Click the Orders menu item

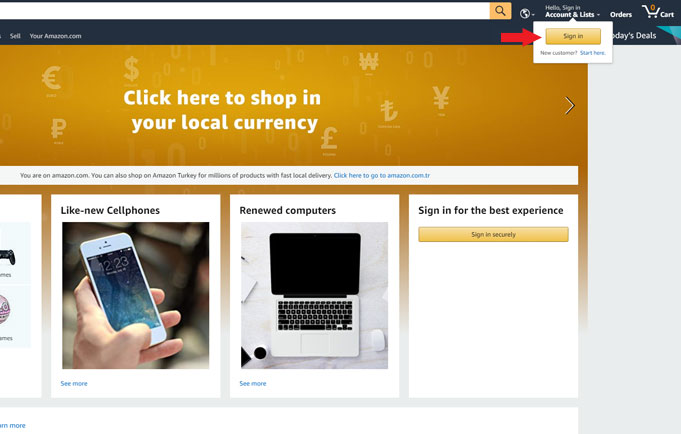coord(621,14)
